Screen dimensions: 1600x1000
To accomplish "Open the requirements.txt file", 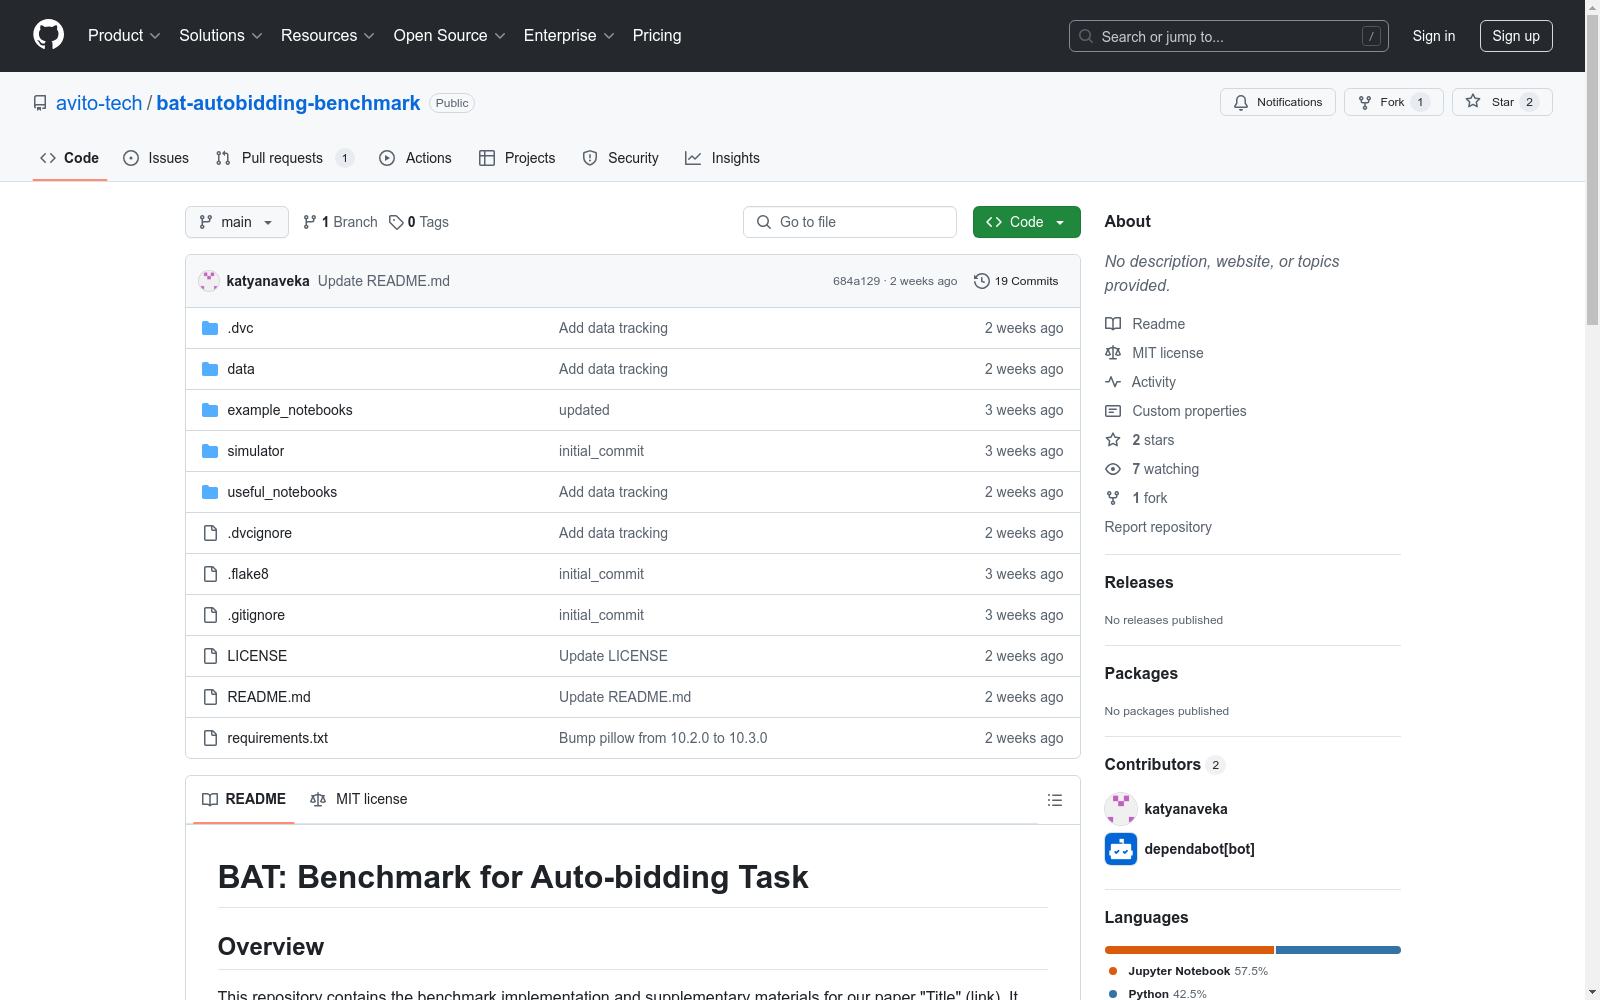I will click(278, 738).
